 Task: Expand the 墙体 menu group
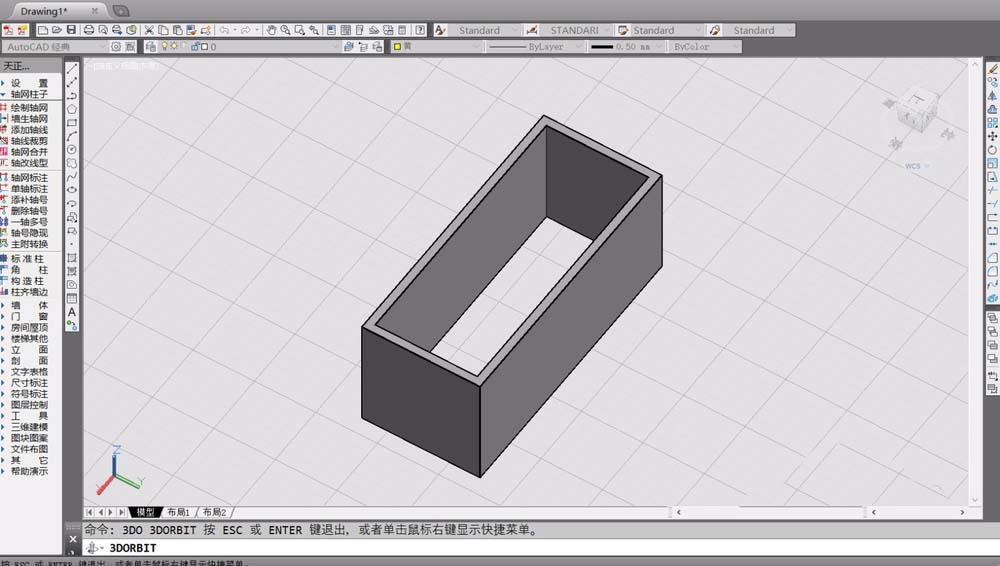(x=30, y=305)
